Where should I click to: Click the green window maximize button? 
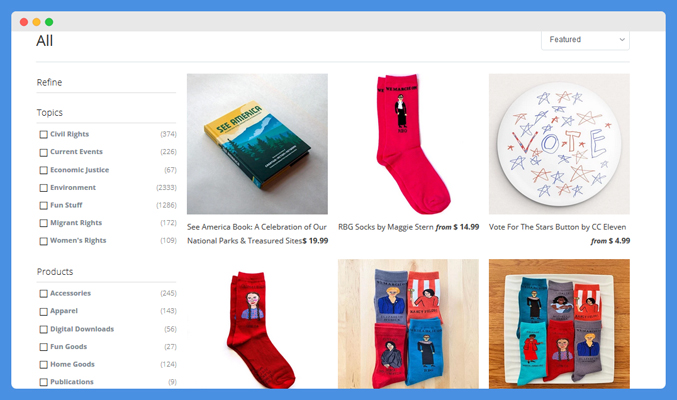(x=49, y=22)
